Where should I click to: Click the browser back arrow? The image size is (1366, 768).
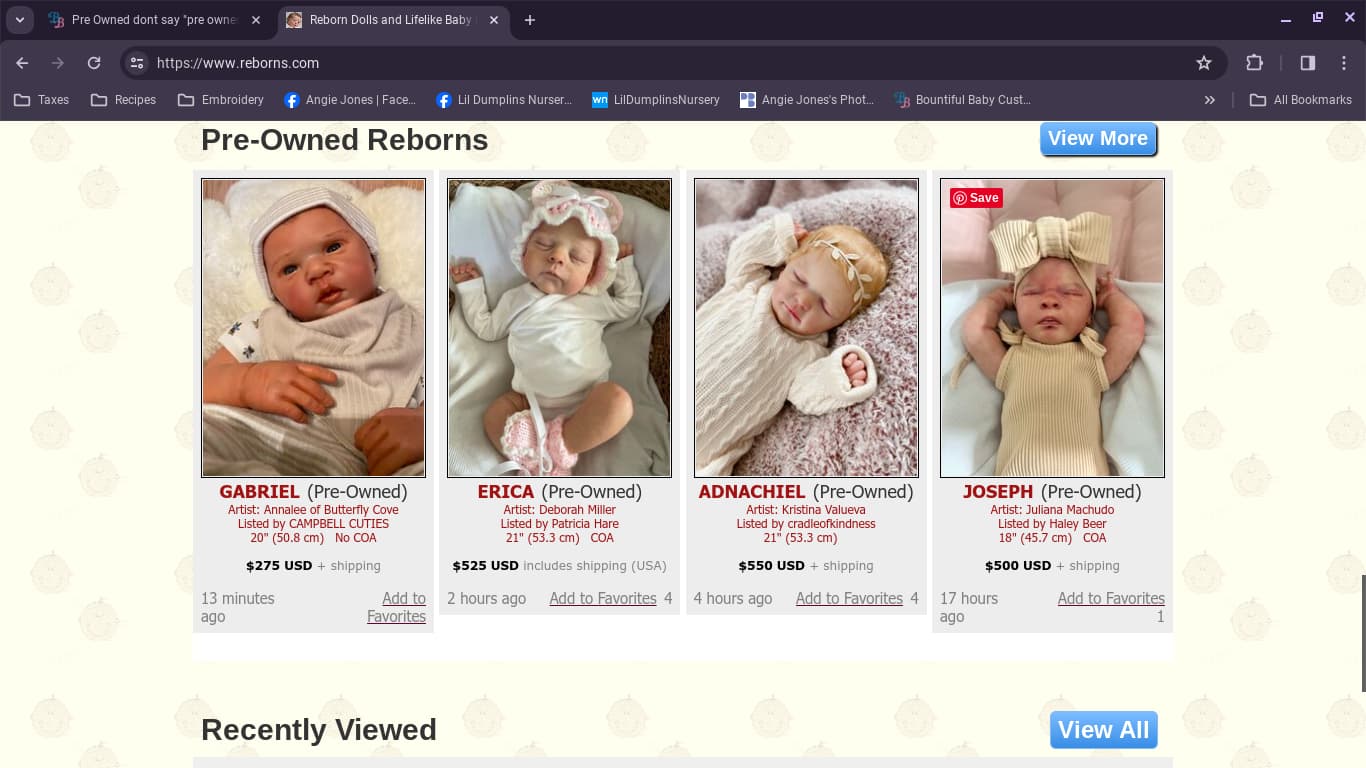(x=22, y=63)
